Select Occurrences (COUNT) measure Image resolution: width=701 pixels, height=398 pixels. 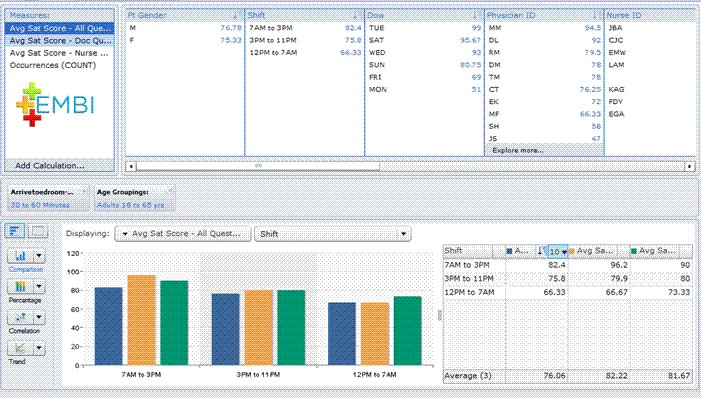click(x=59, y=65)
